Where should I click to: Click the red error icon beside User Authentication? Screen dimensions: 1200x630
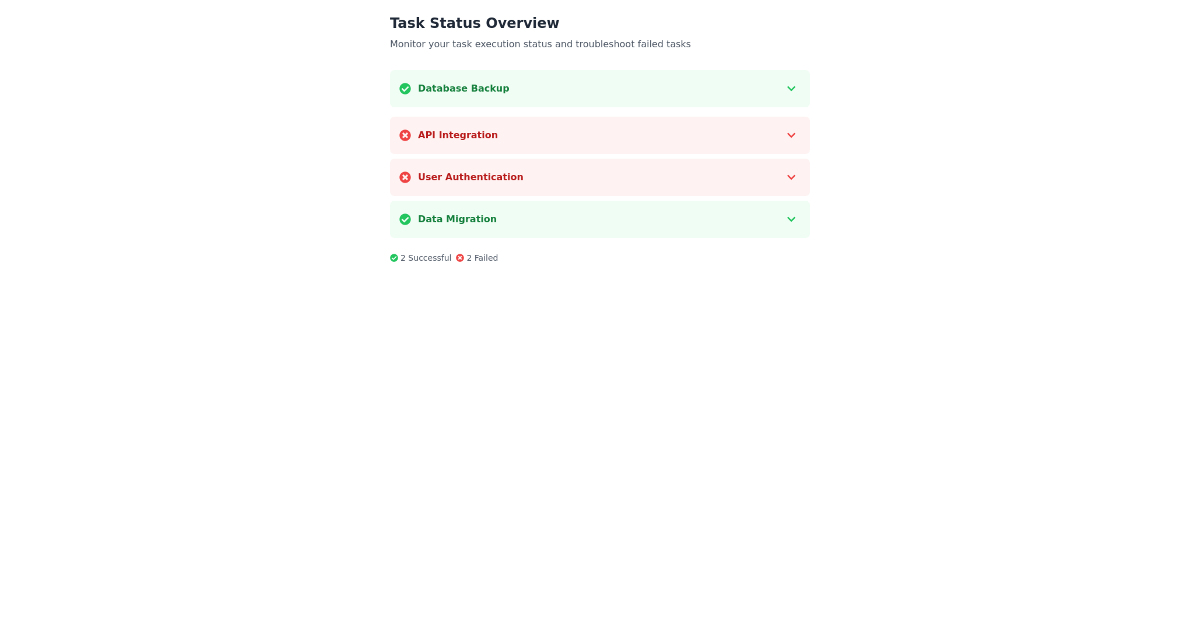(x=405, y=177)
